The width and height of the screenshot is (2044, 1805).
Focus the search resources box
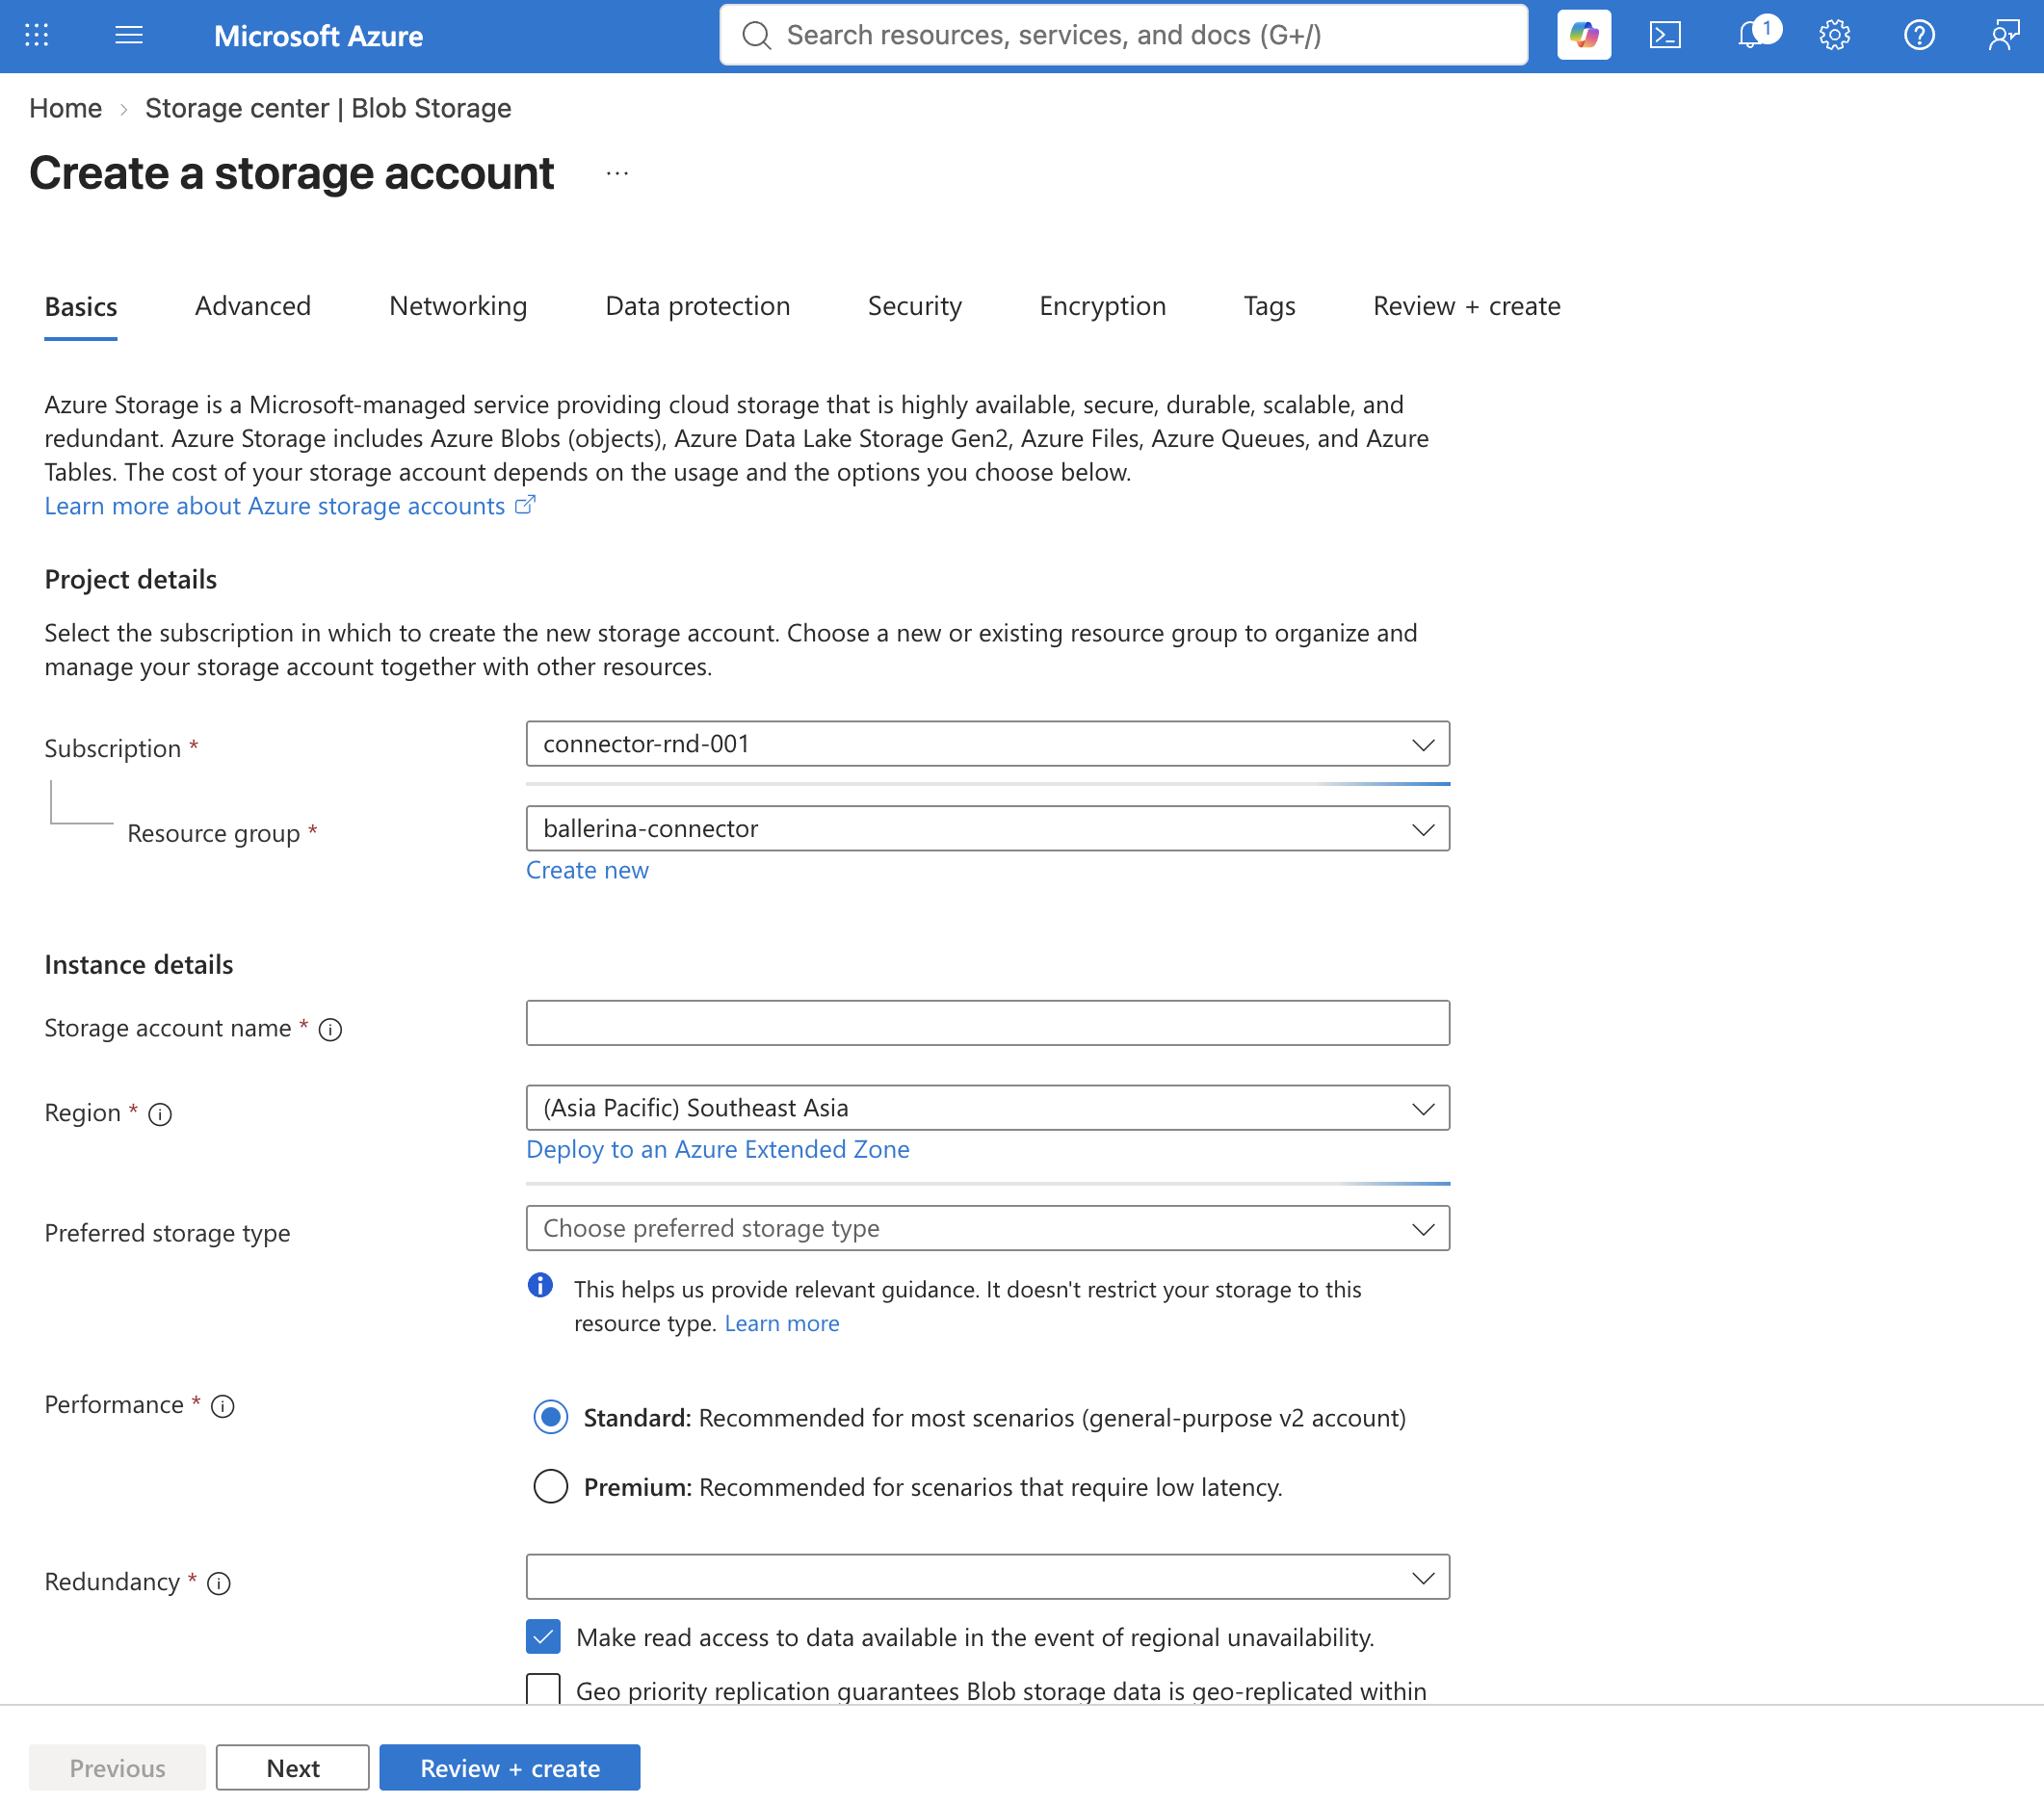pos(1124,36)
